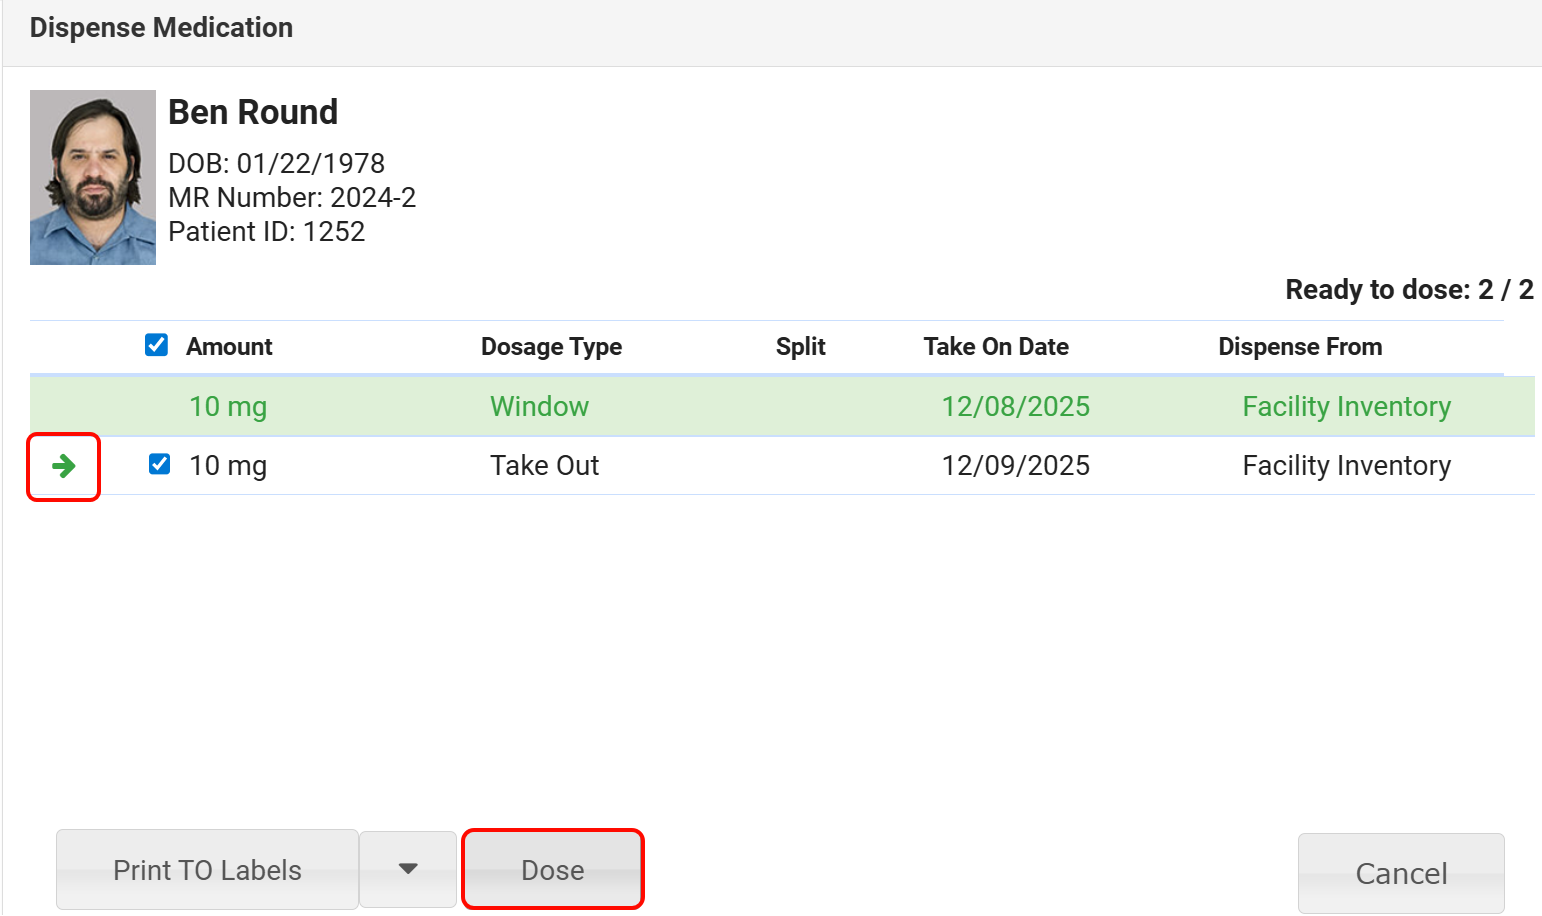Cancel the Dispense Medication dialog

[1400, 873]
